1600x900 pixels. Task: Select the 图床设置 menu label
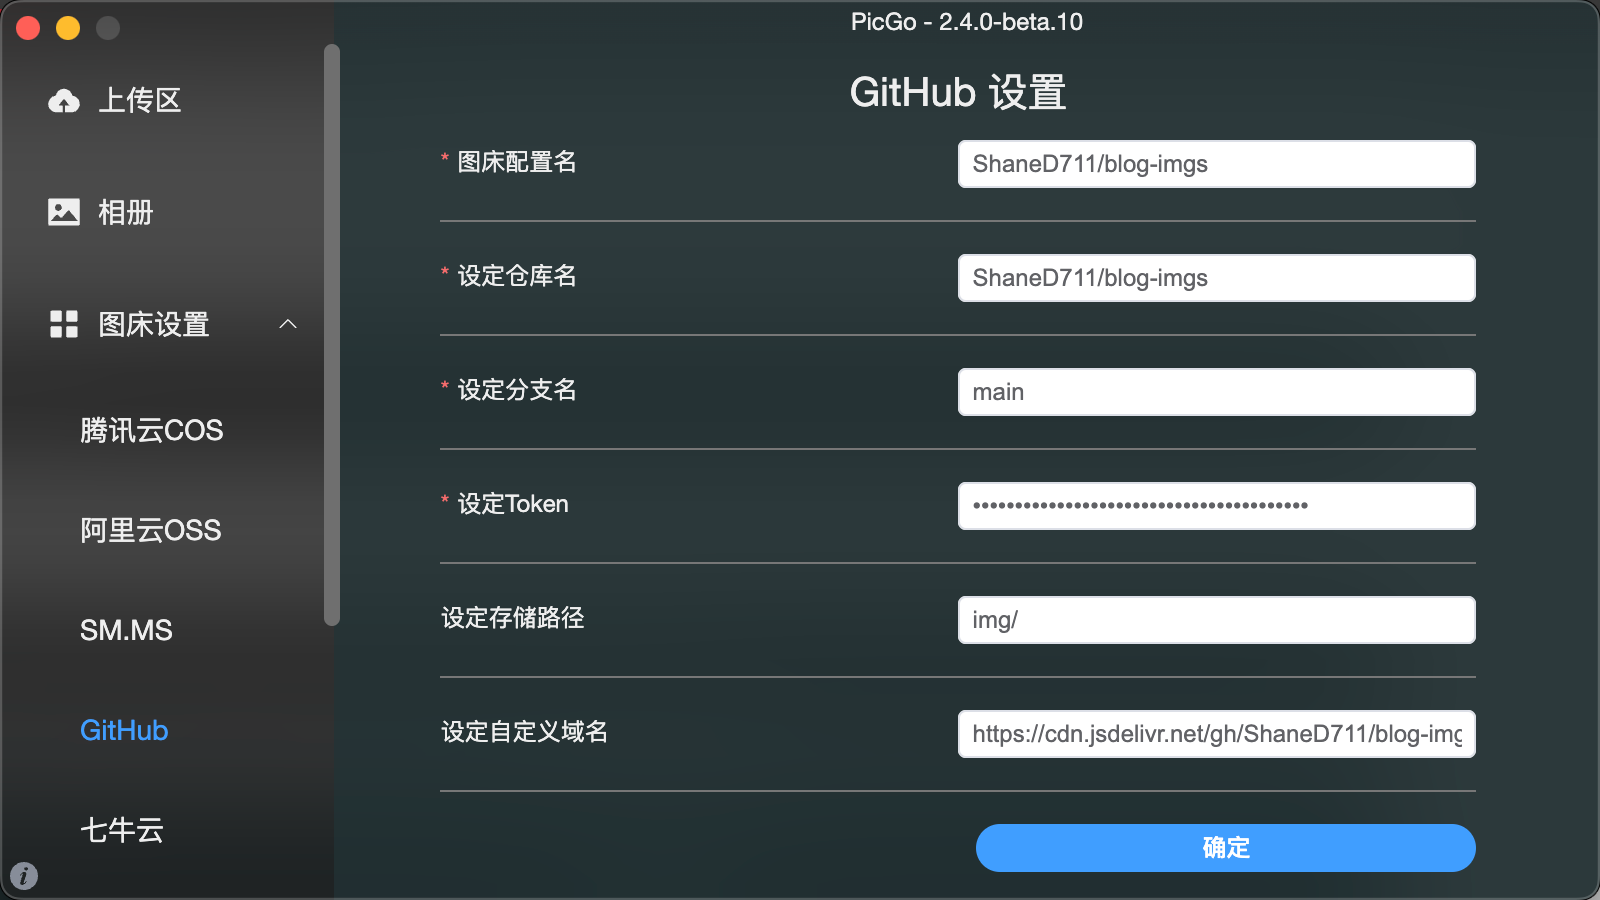click(154, 324)
